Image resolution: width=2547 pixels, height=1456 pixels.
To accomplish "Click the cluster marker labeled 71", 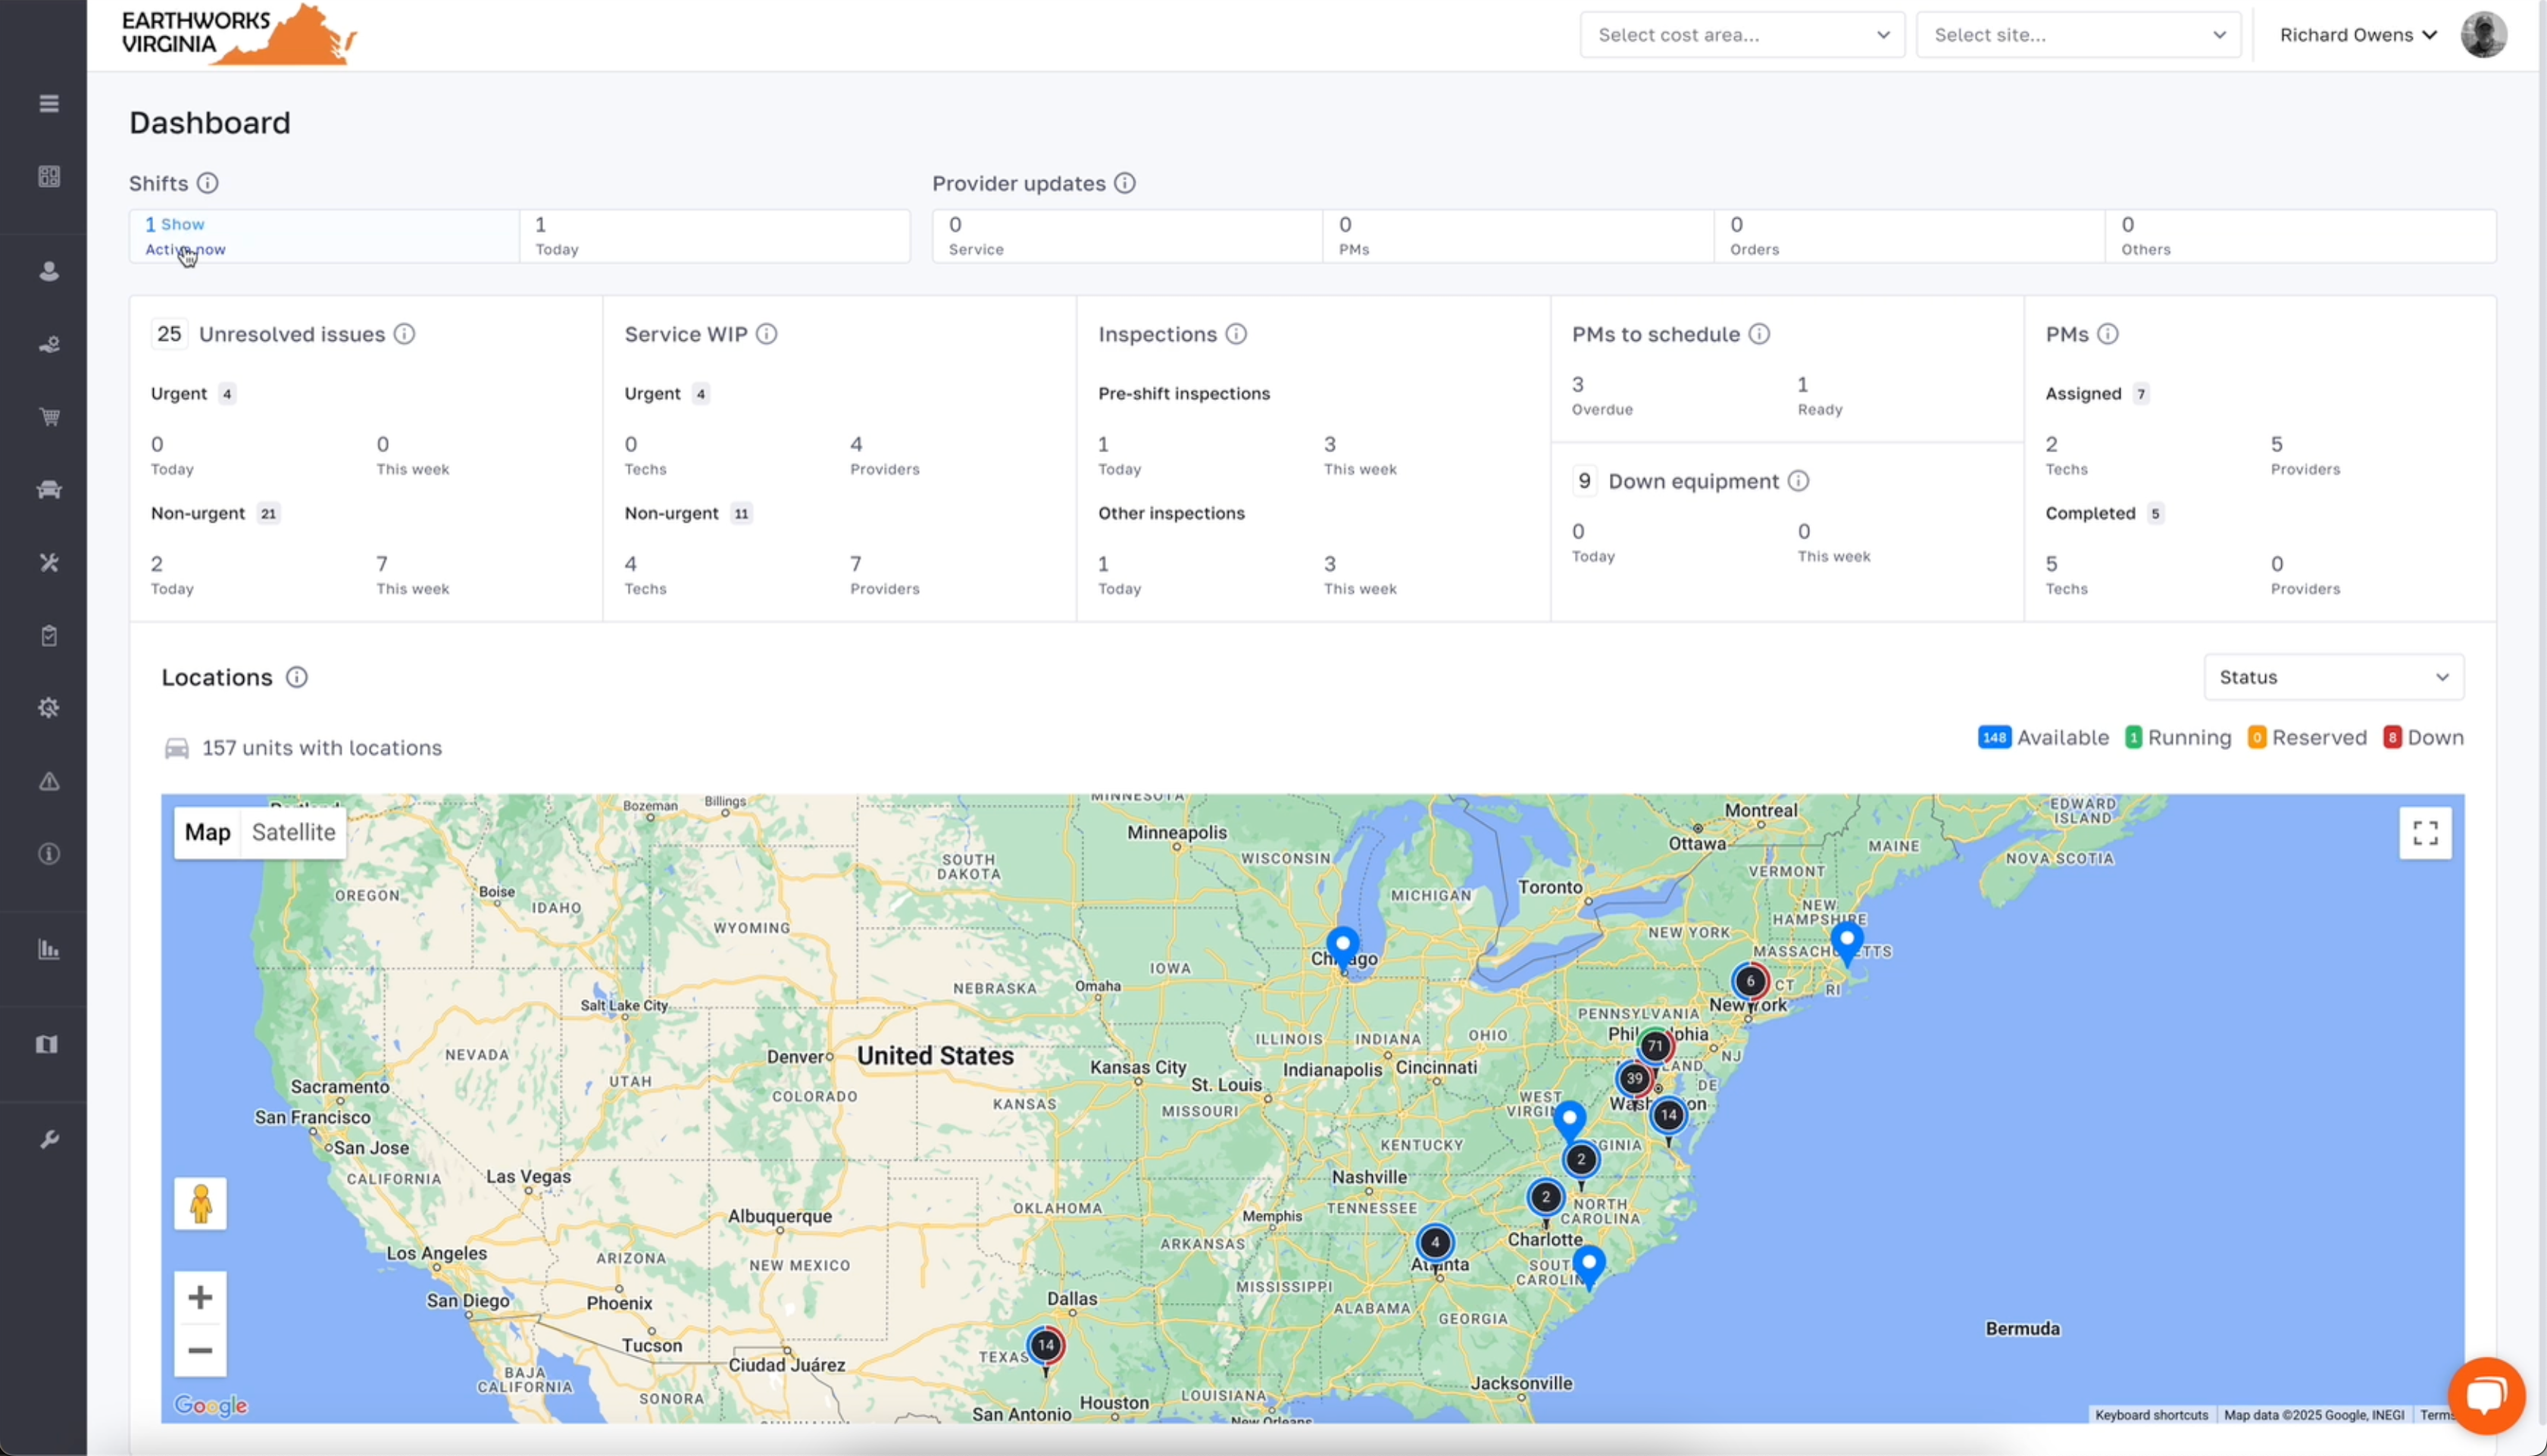I will [1655, 1047].
